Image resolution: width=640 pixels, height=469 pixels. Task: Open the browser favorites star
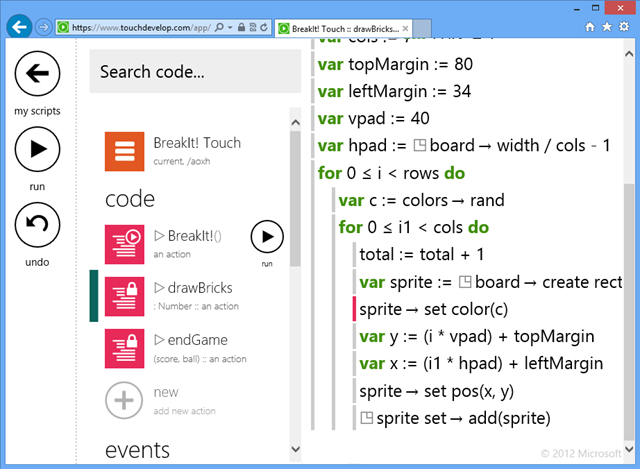click(607, 27)
